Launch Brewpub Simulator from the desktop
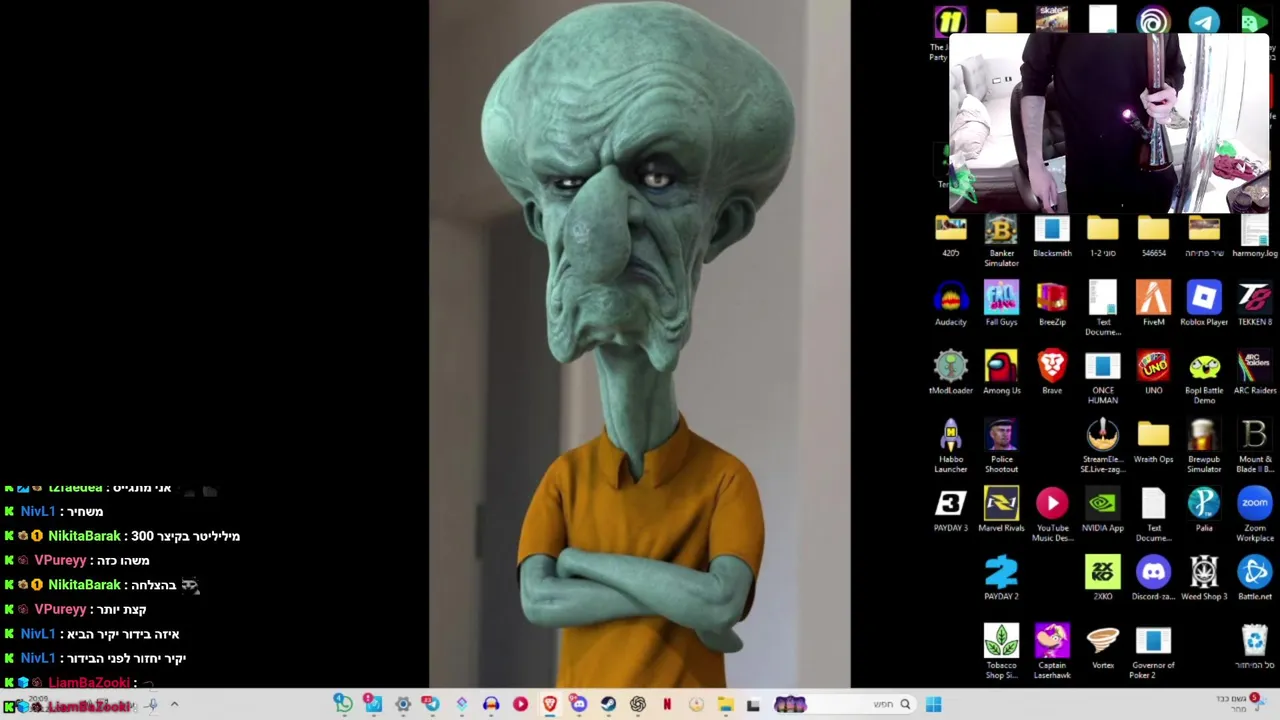 (x=1204, y=446)
